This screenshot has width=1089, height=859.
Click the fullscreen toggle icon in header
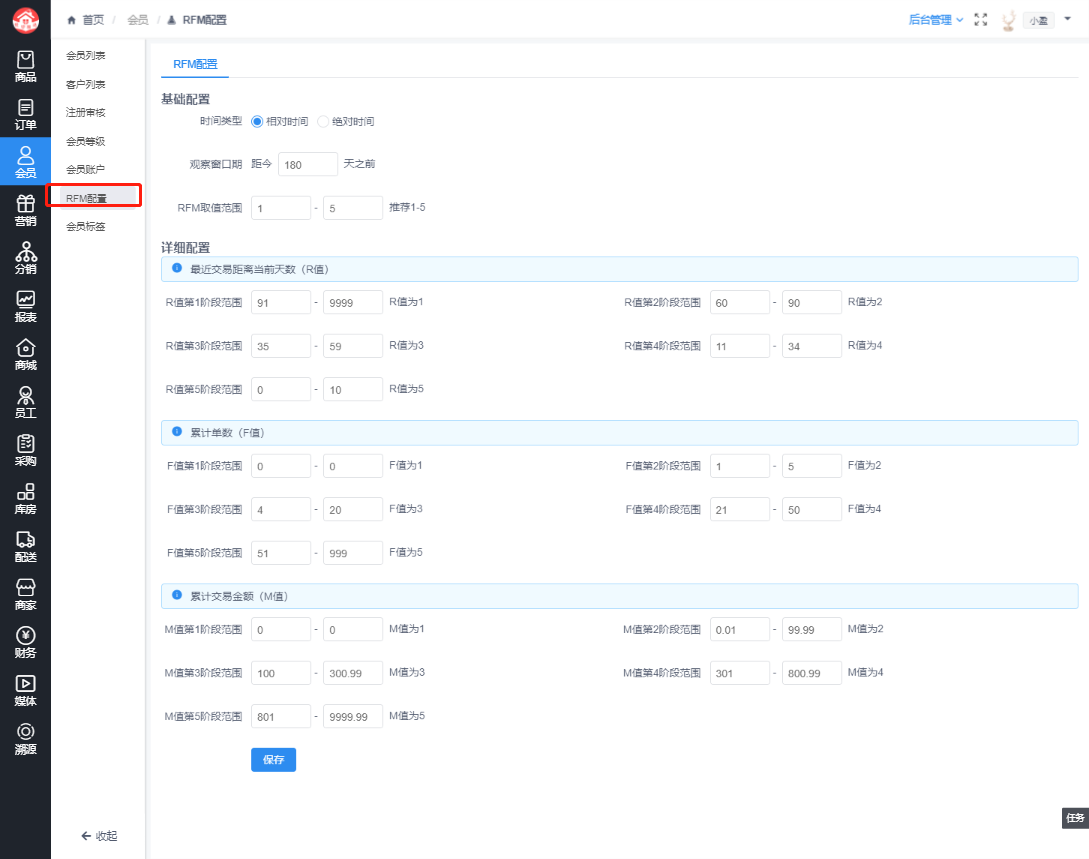[981, 20]
